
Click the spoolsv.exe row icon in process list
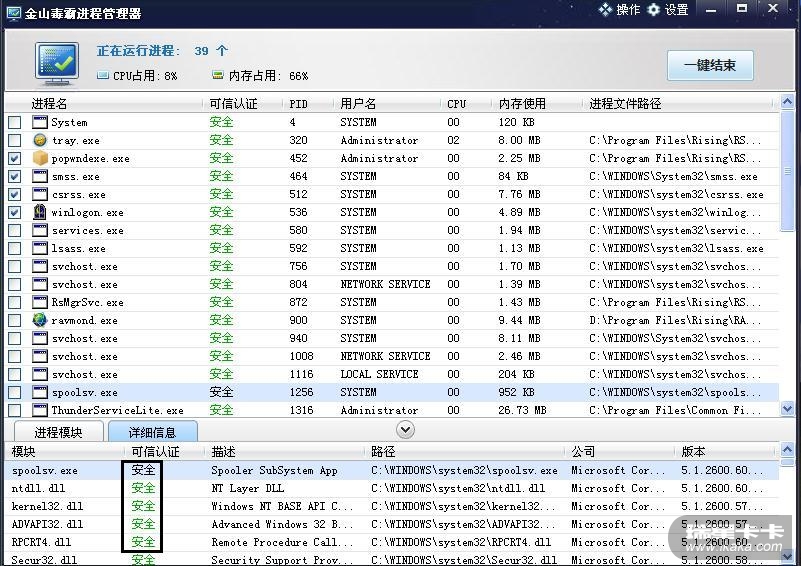coord(40,392)
